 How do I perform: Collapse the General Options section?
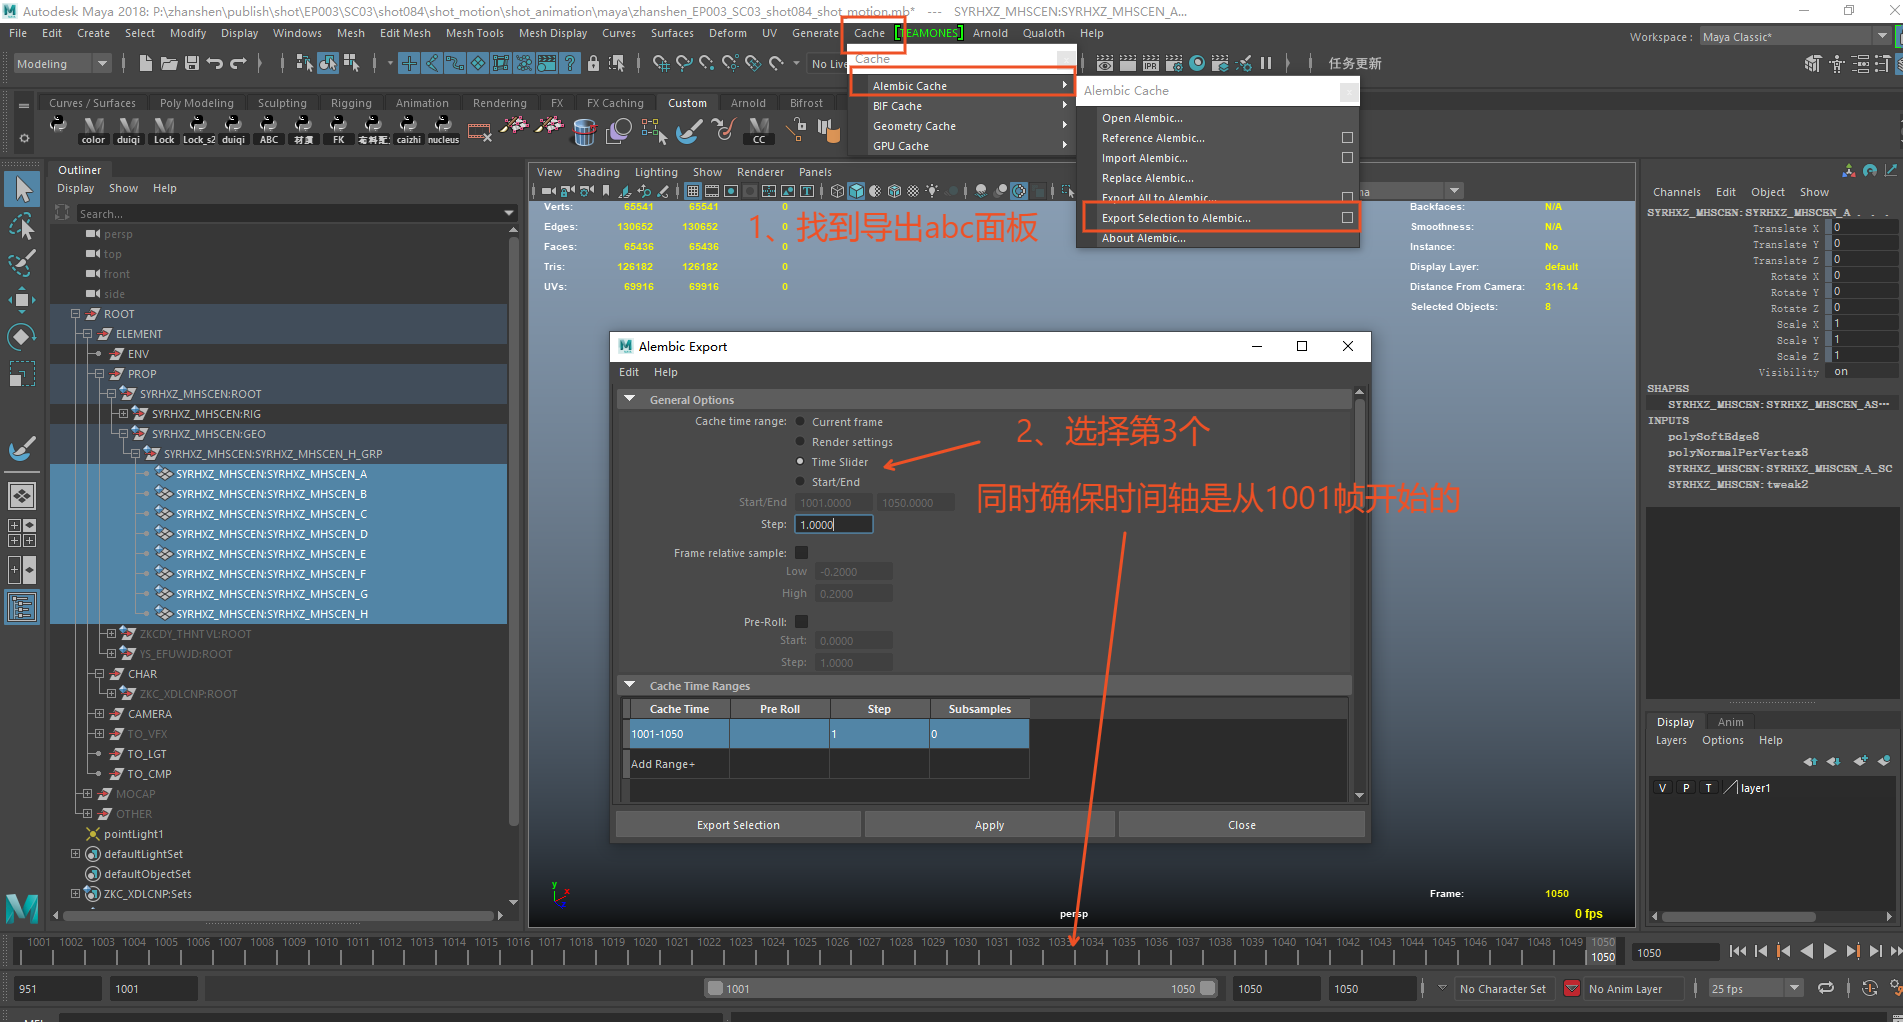(630, 399)
